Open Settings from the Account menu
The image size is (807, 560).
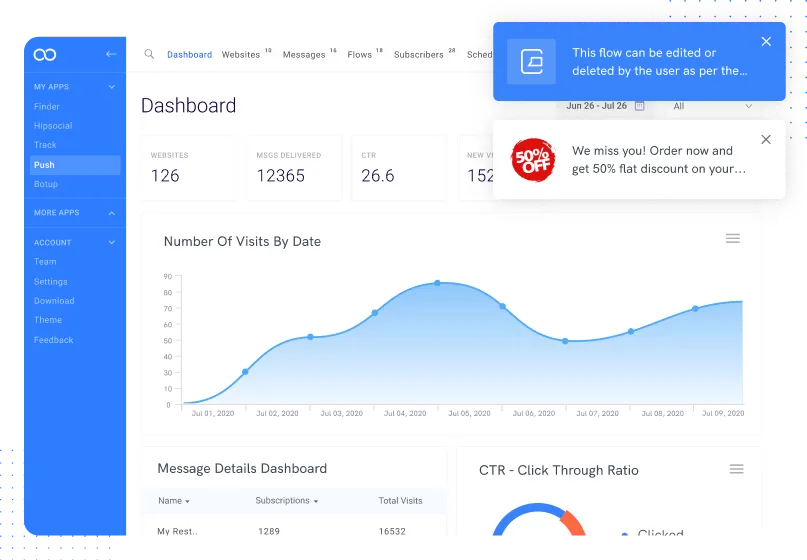coord(51,281)
